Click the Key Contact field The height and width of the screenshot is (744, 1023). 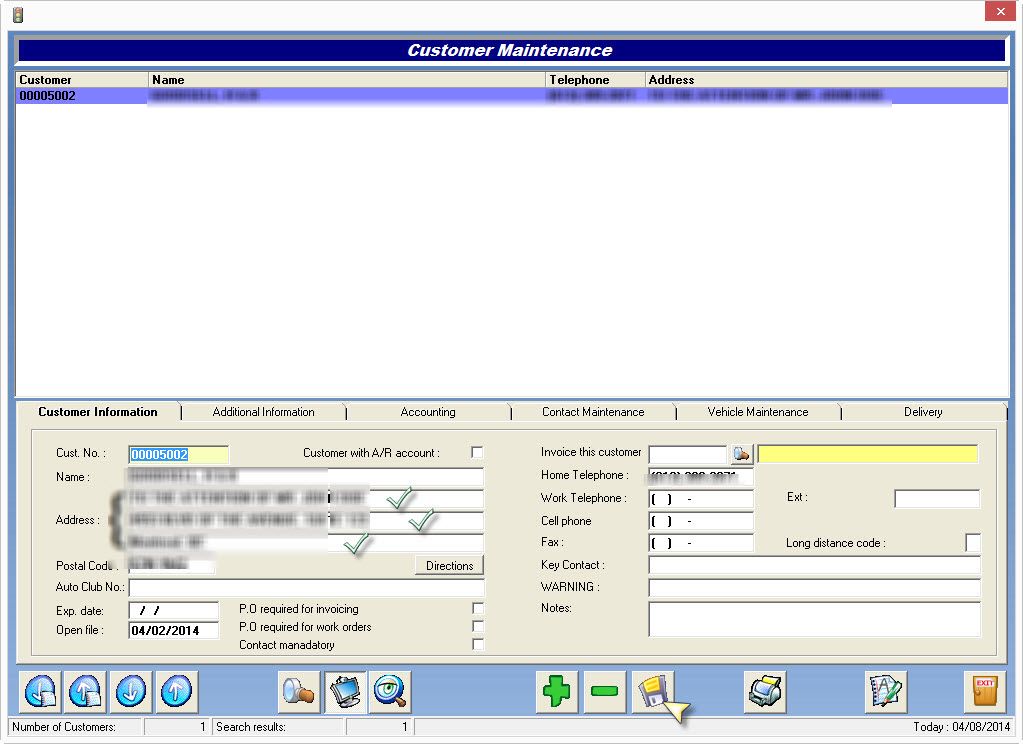click(814, 565)
